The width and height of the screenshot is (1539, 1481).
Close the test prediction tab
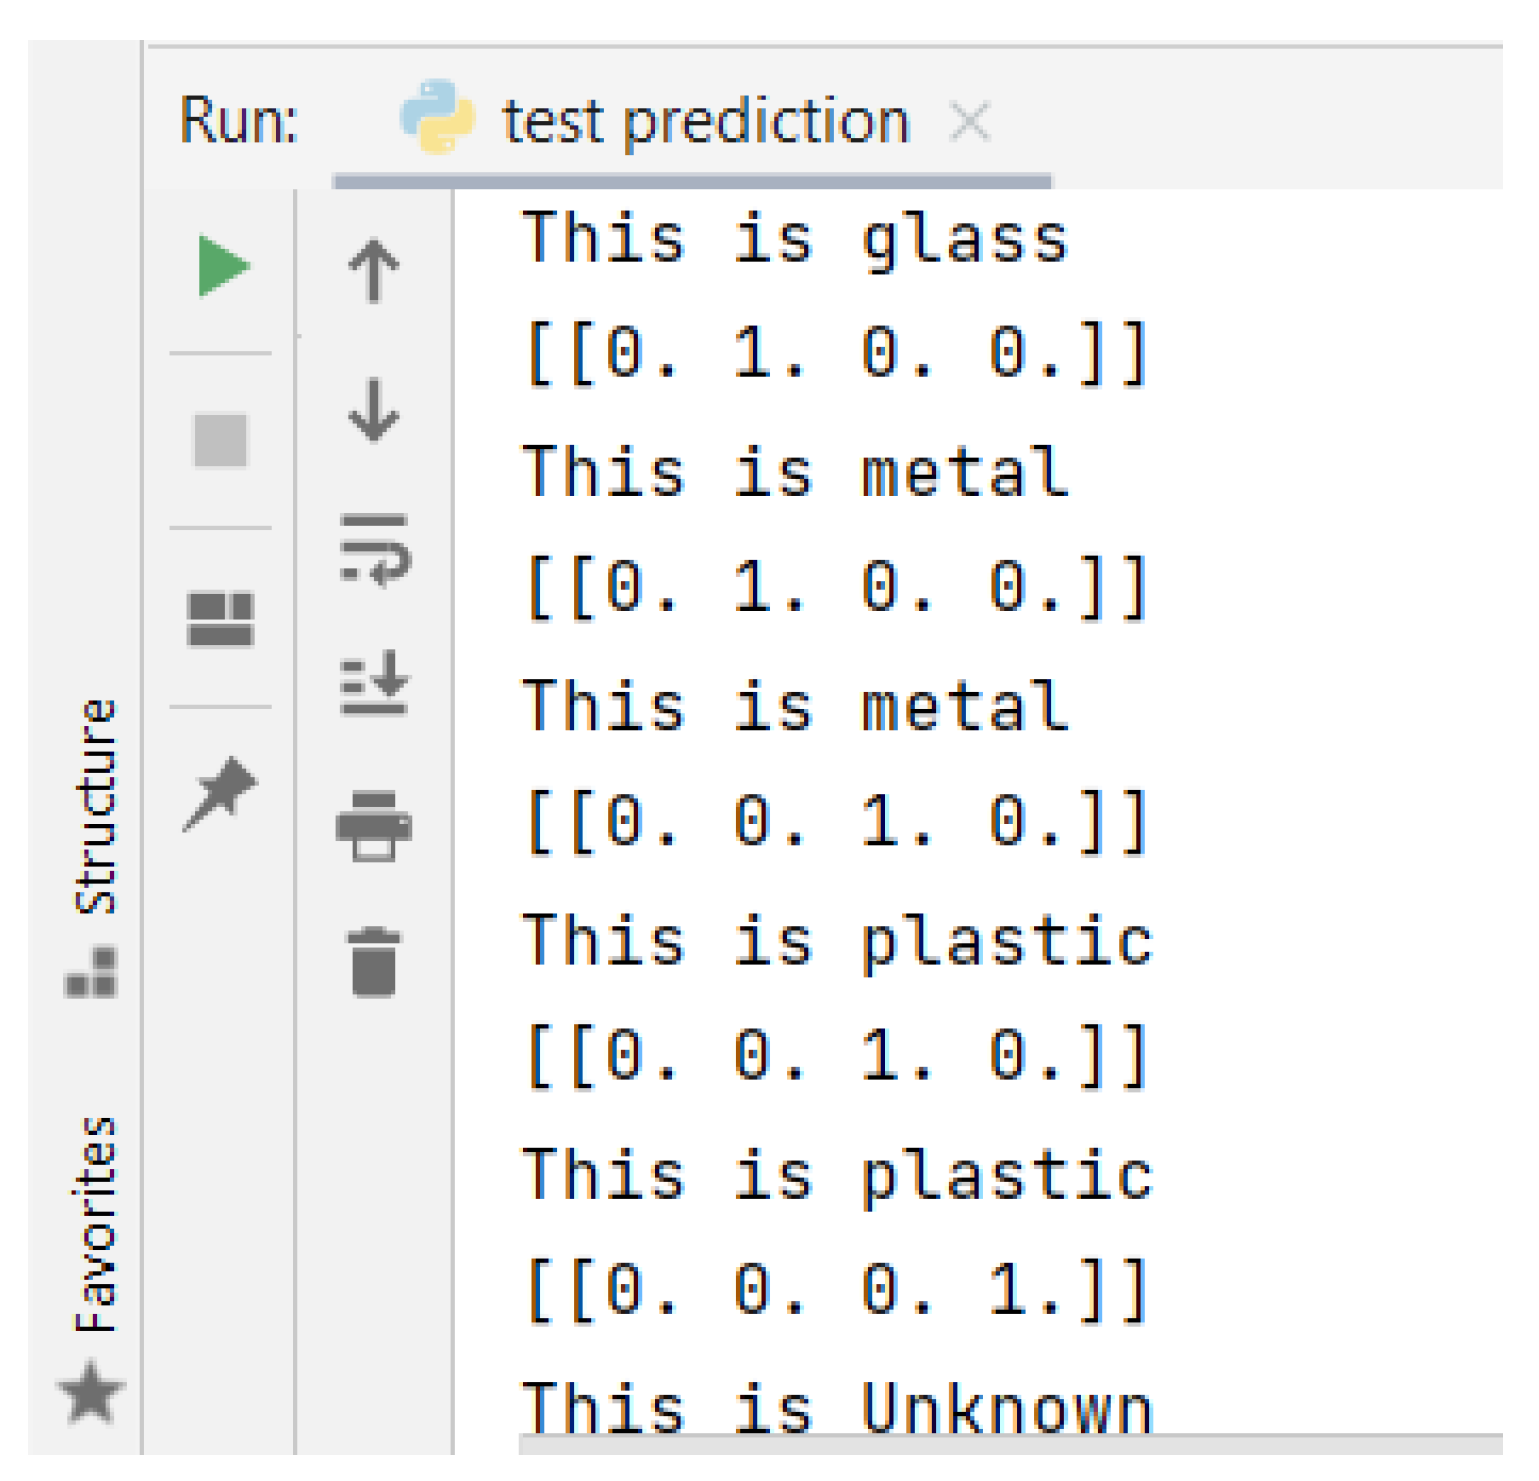(969, 123)
